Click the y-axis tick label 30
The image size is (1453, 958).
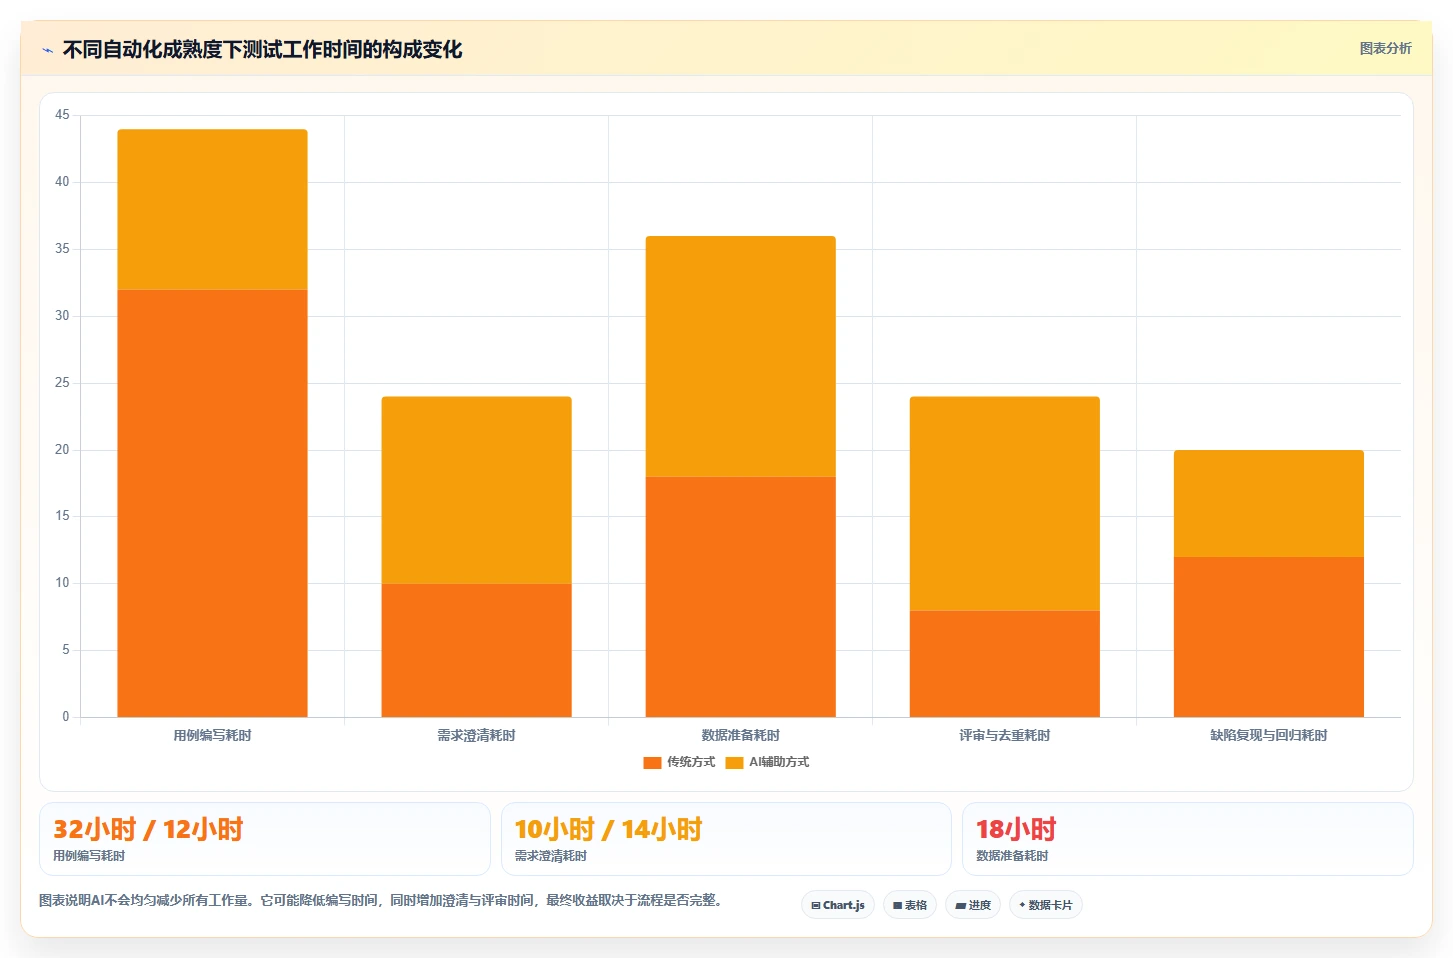(x=62, y=316)
